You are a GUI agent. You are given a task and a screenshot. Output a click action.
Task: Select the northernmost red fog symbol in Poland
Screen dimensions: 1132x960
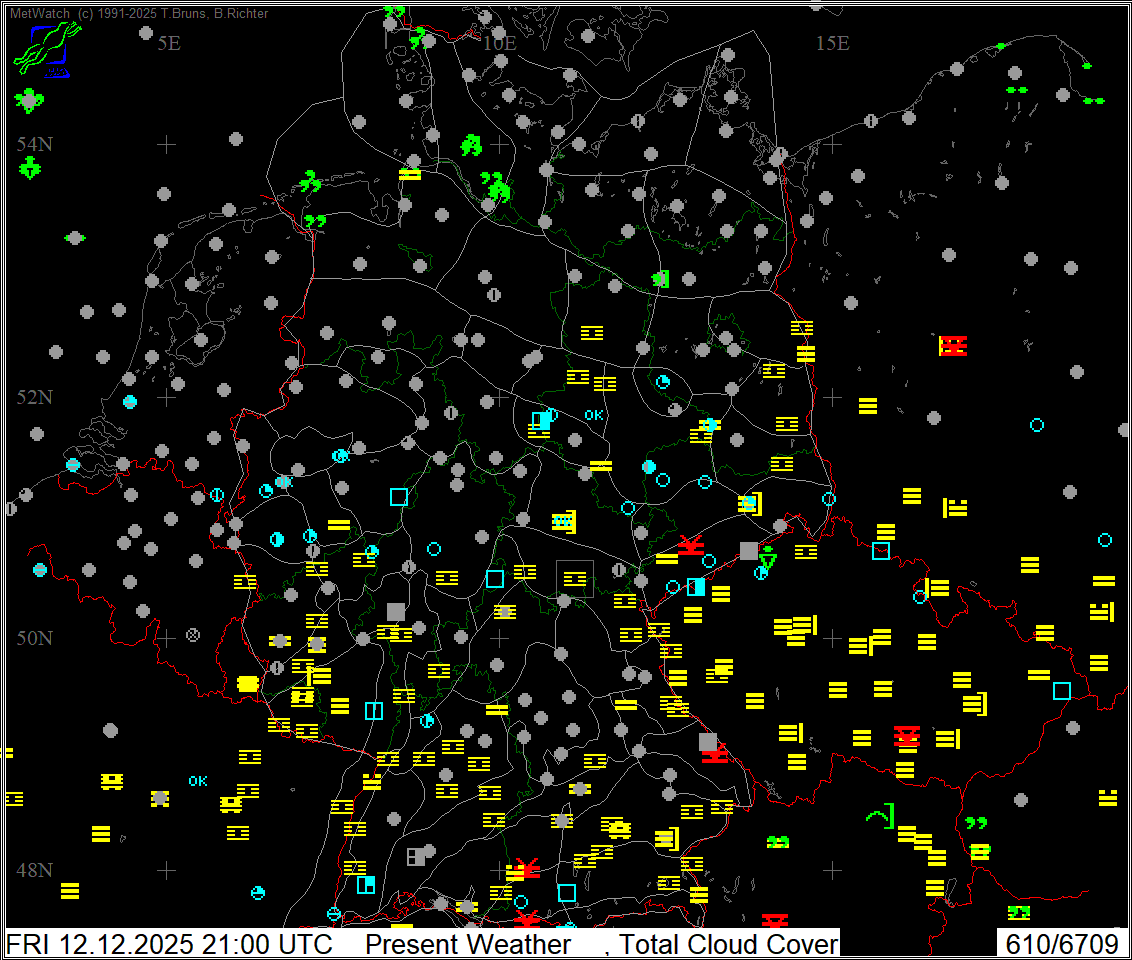pyautogui.click(x=954, y=346)
